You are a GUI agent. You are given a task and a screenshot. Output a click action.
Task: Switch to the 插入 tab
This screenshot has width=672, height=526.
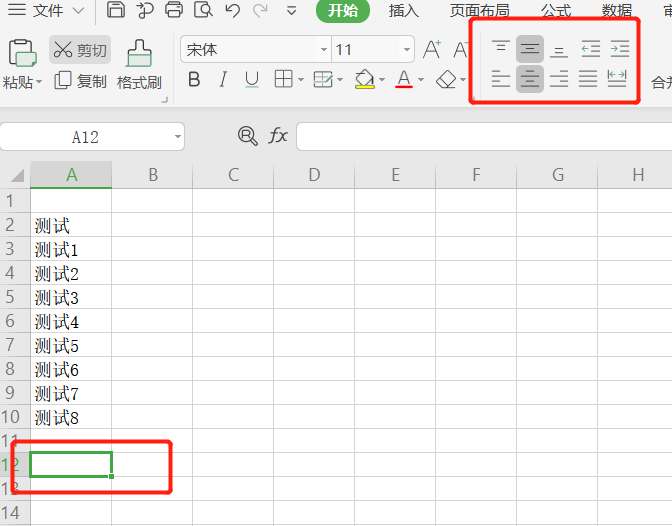click(x=403, y=10)
